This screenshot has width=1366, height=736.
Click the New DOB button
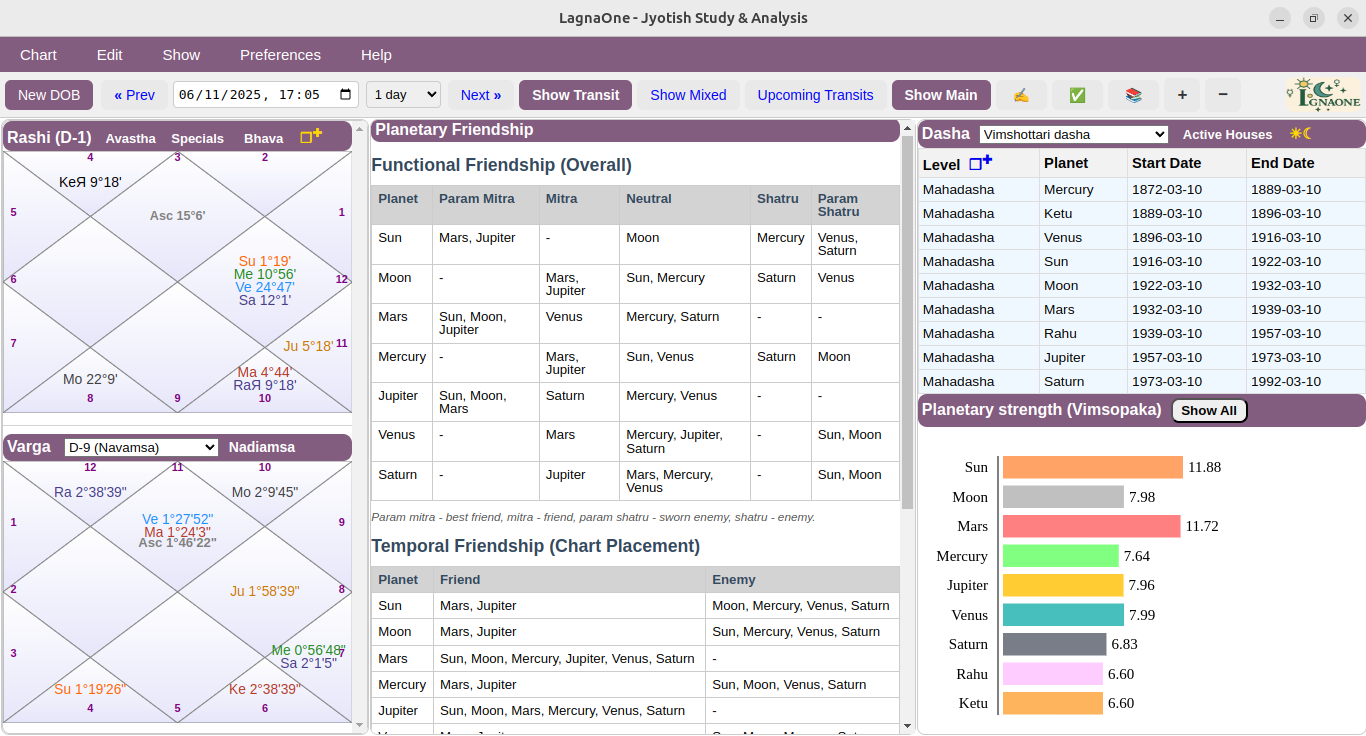coord(49,94)
